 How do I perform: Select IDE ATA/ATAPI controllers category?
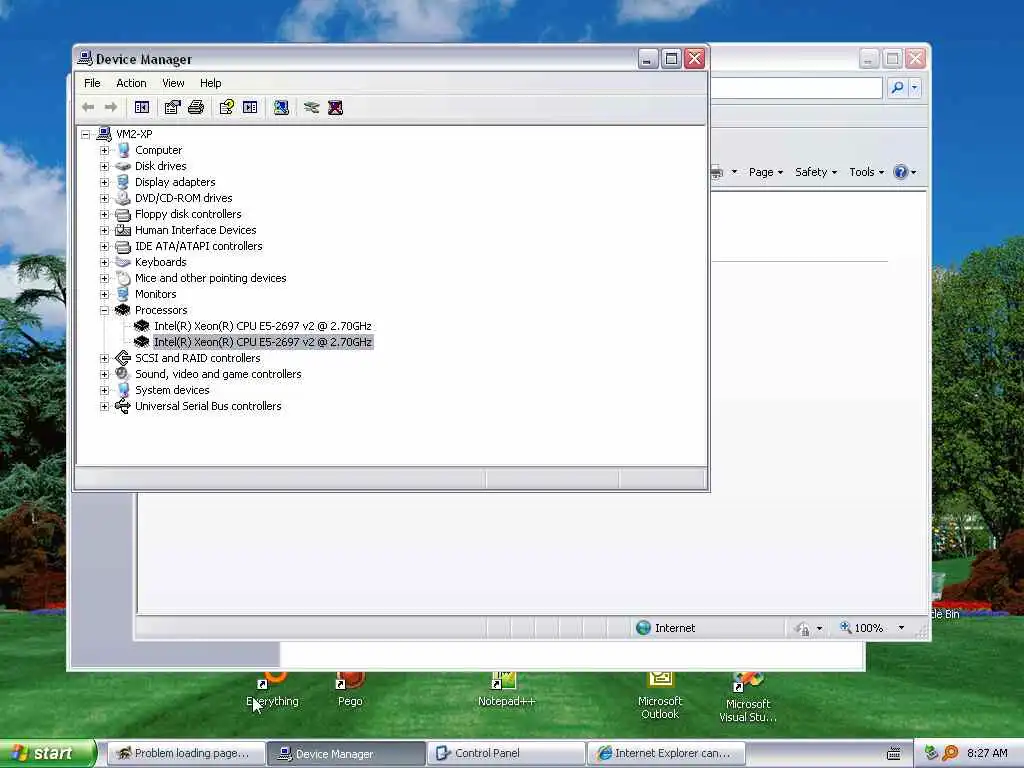pos(199,246)
